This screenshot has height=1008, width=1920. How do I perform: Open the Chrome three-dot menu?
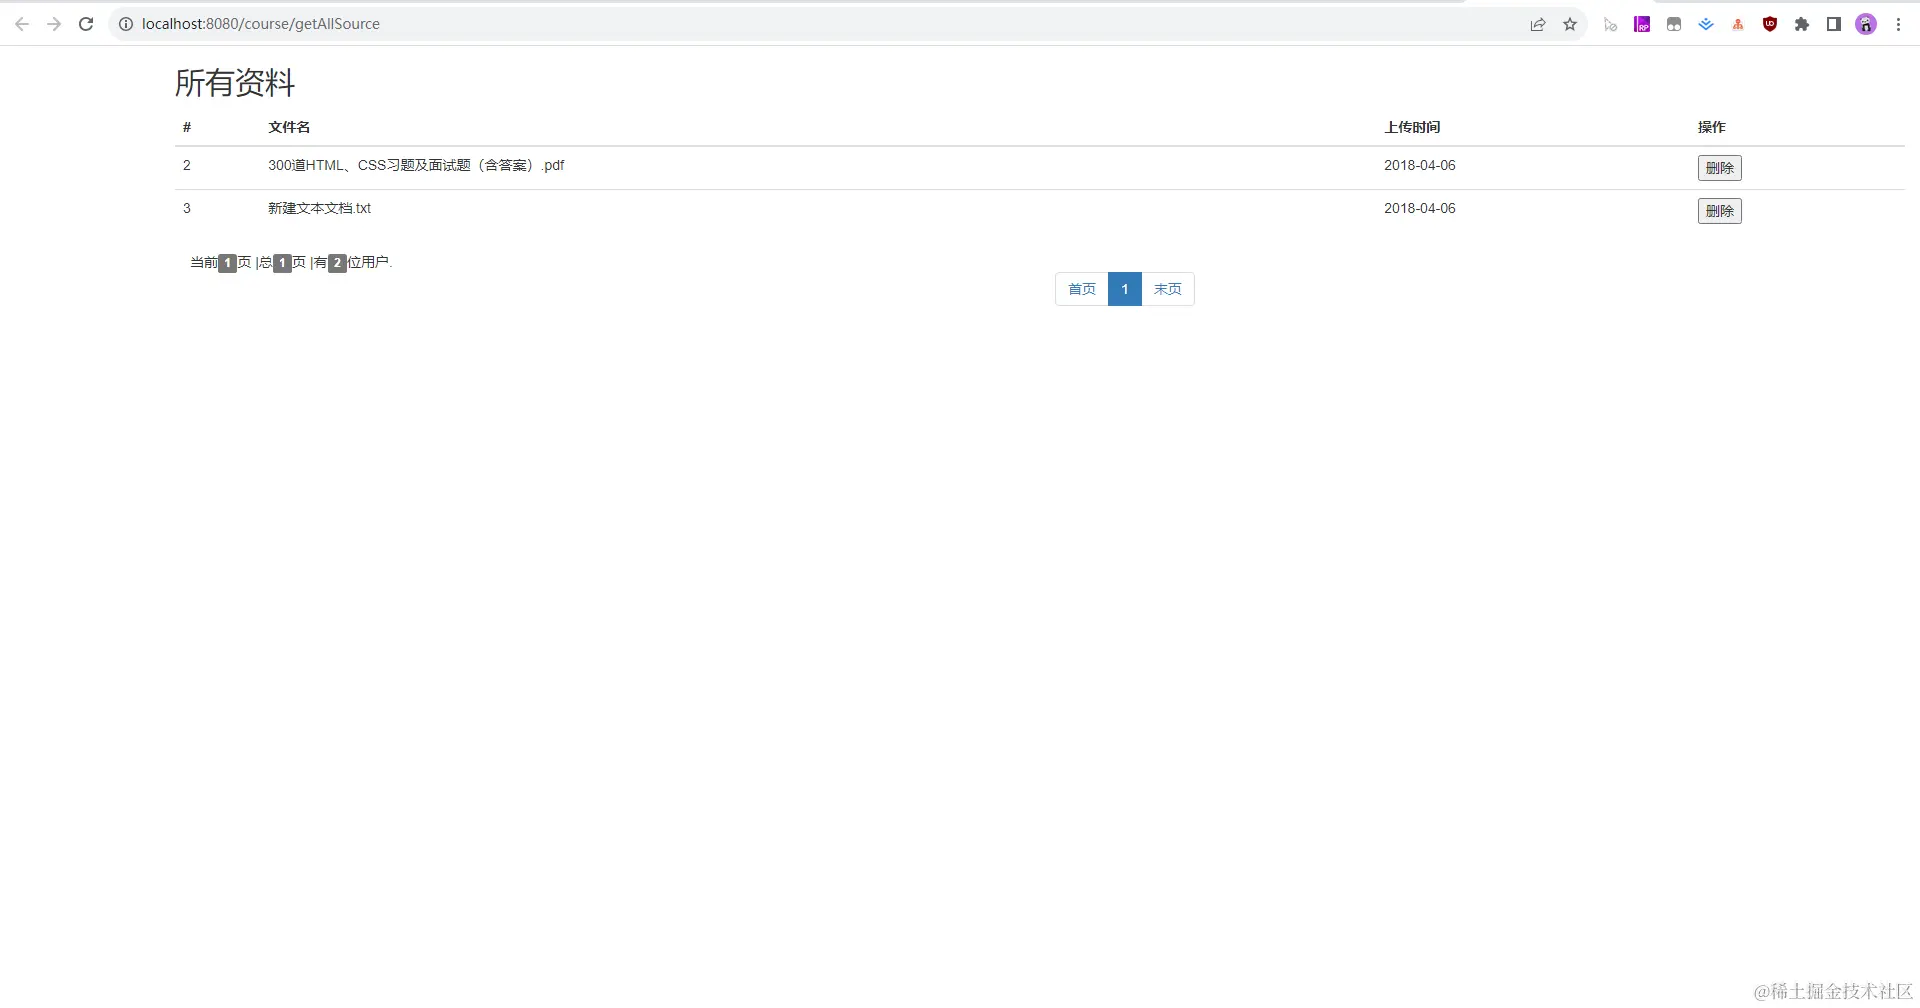tap(1898, 24)
